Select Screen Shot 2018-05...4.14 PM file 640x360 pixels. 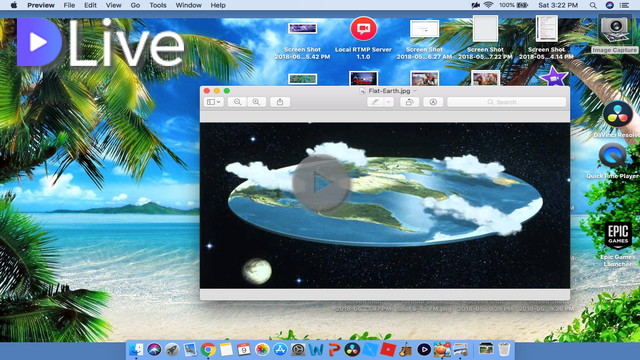click(x=547, y=29)
